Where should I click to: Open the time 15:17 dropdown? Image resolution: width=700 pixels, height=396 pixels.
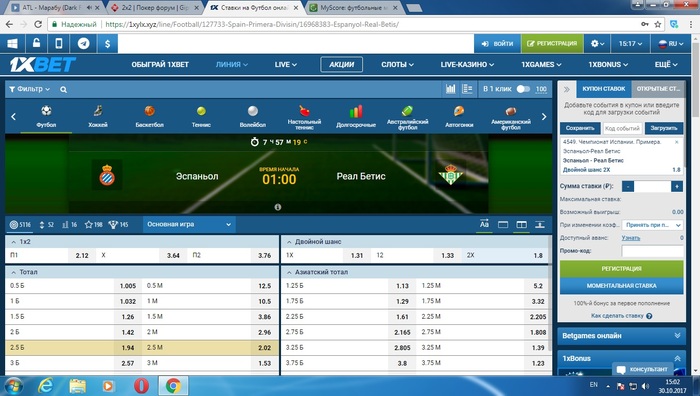[630, 44]
